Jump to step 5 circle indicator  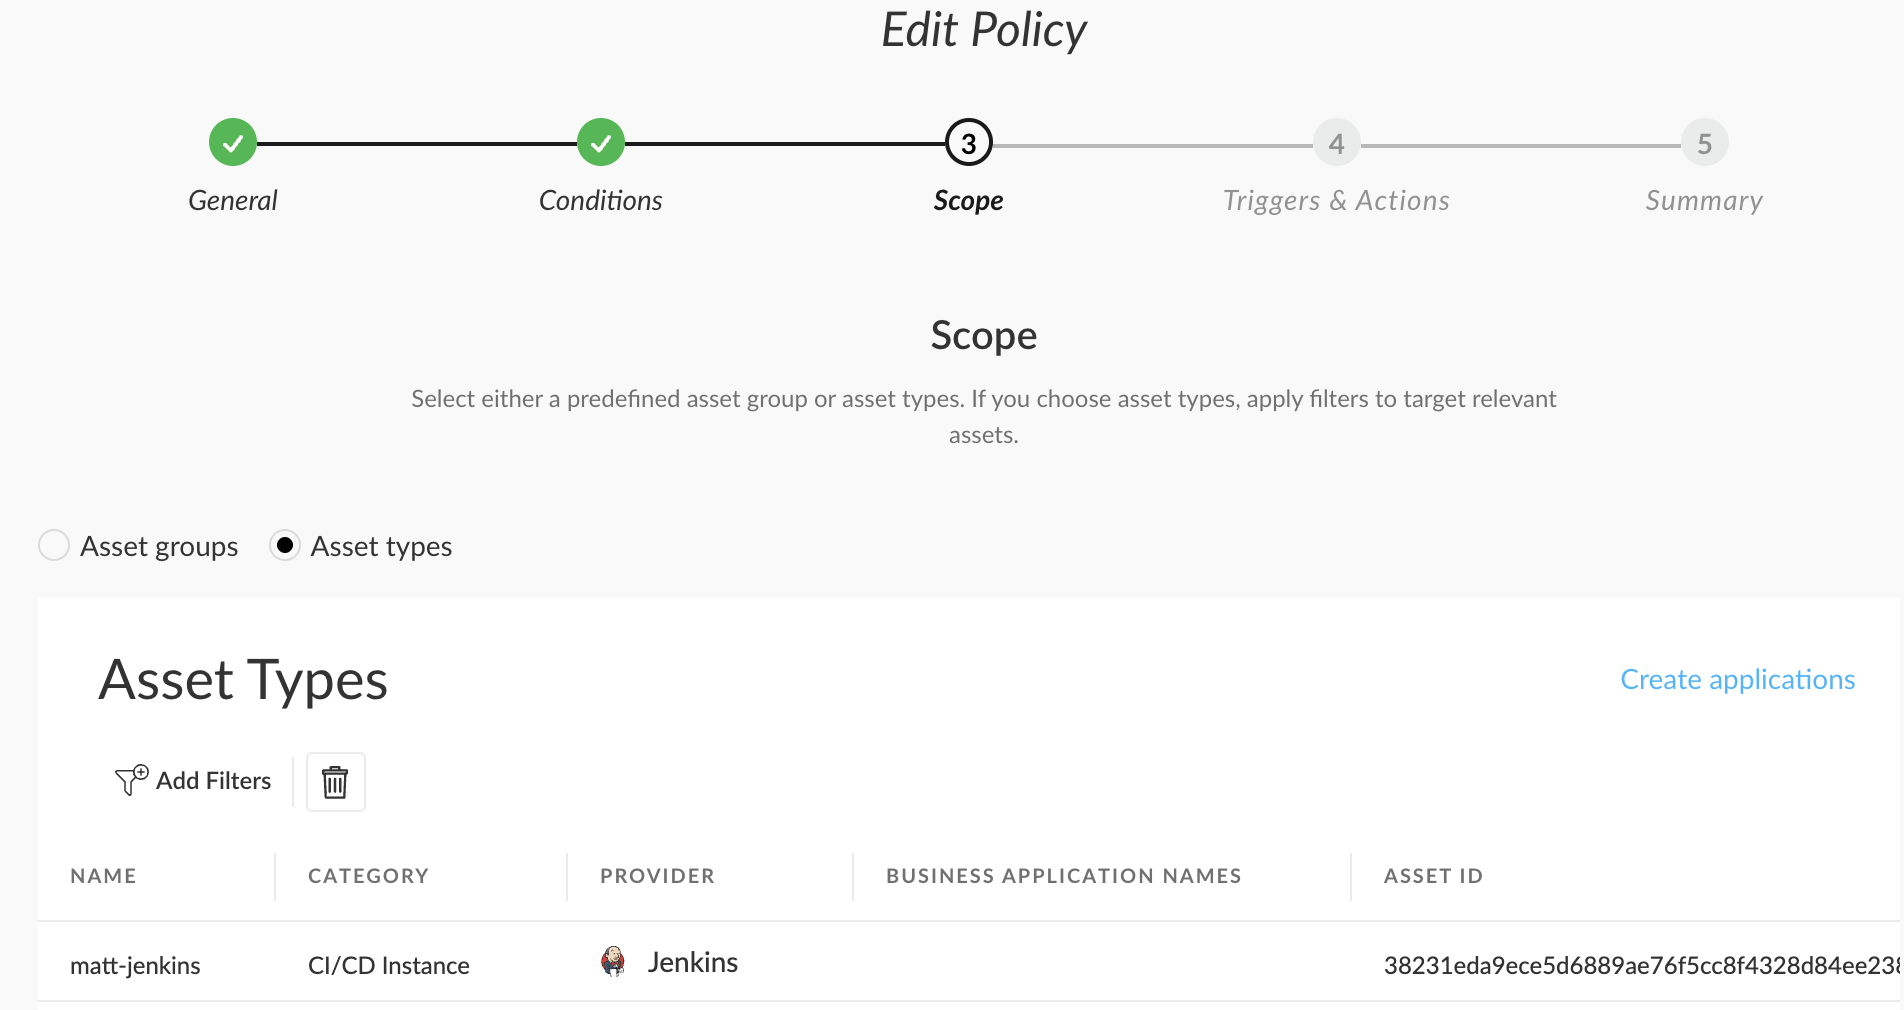1704,144
